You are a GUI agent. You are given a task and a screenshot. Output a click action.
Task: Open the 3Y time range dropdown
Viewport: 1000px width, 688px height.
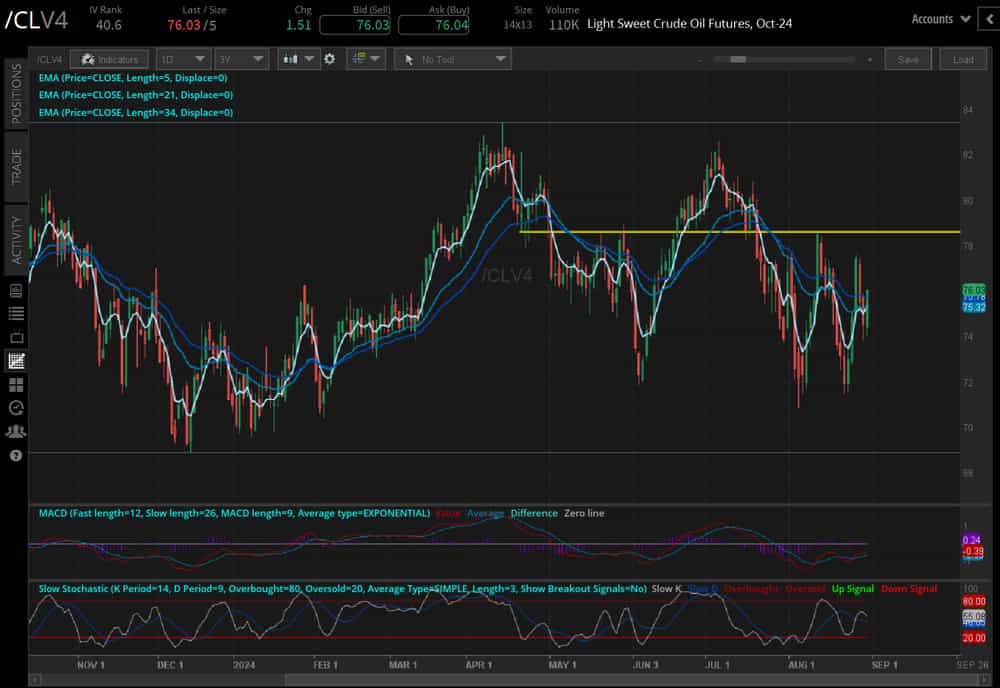click(x=240, y=59)
